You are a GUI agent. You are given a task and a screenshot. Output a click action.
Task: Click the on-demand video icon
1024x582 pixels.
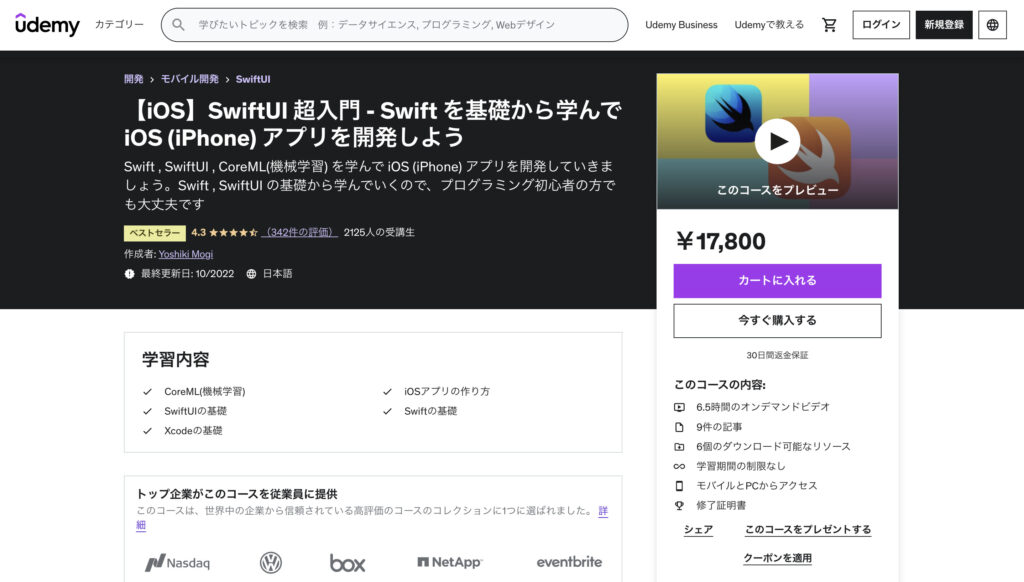[679, 407]
